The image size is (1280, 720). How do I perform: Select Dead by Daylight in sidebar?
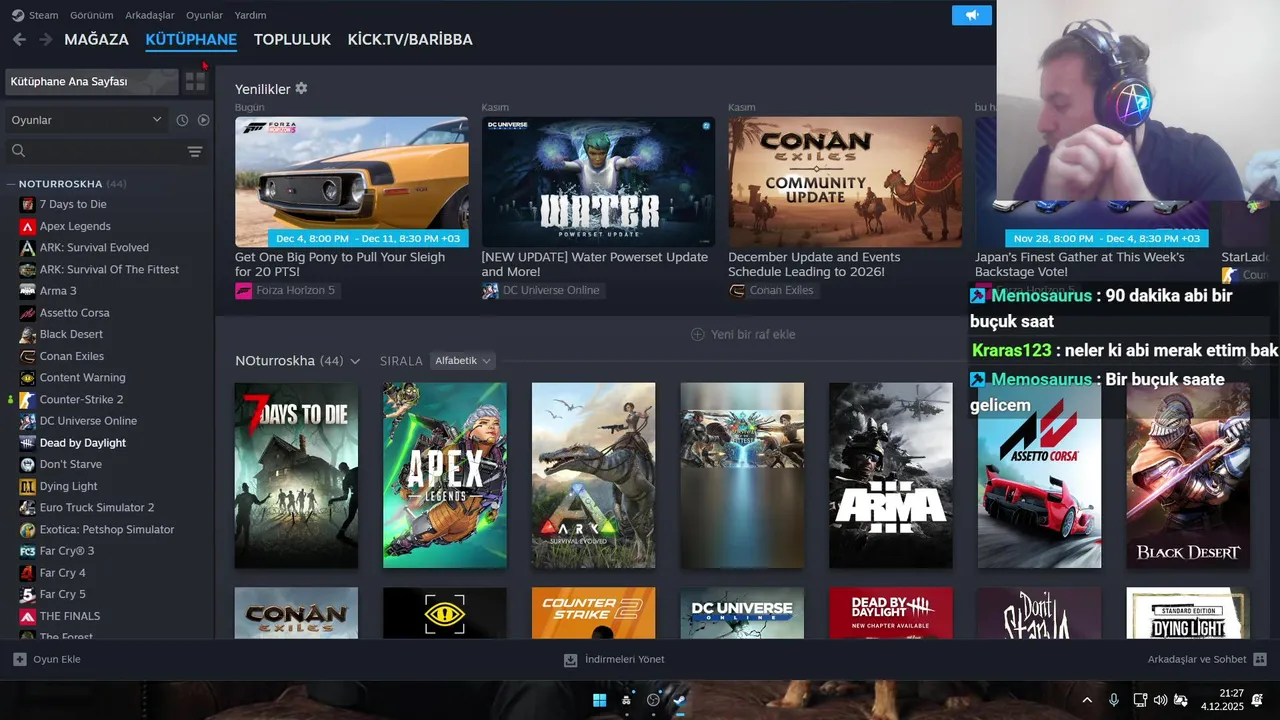(x=83, y=443)
